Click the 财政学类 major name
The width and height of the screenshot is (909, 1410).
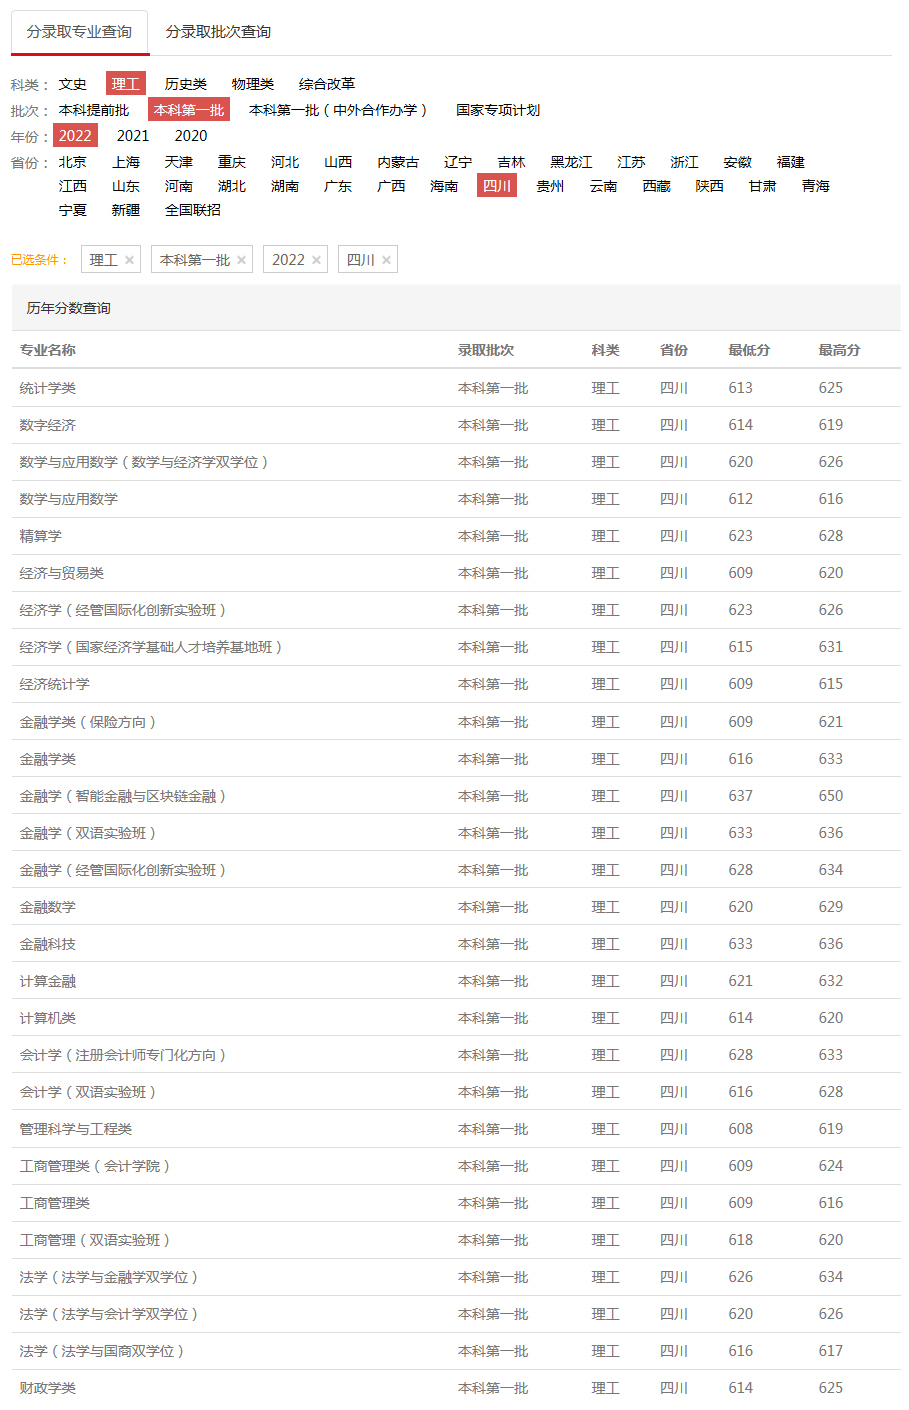point(48,1388)
